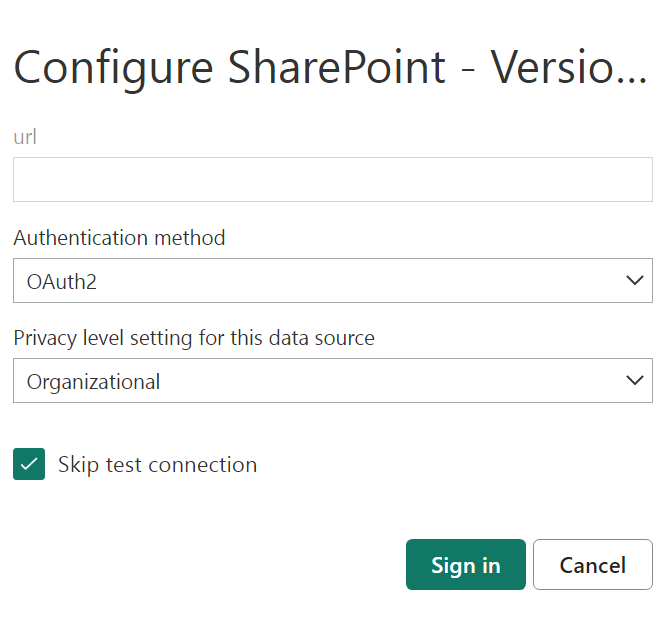Screen dimensions: 658x617
Task: Click the 'Configure SharePoint' dialog title
Action: (x=229, y=68)
